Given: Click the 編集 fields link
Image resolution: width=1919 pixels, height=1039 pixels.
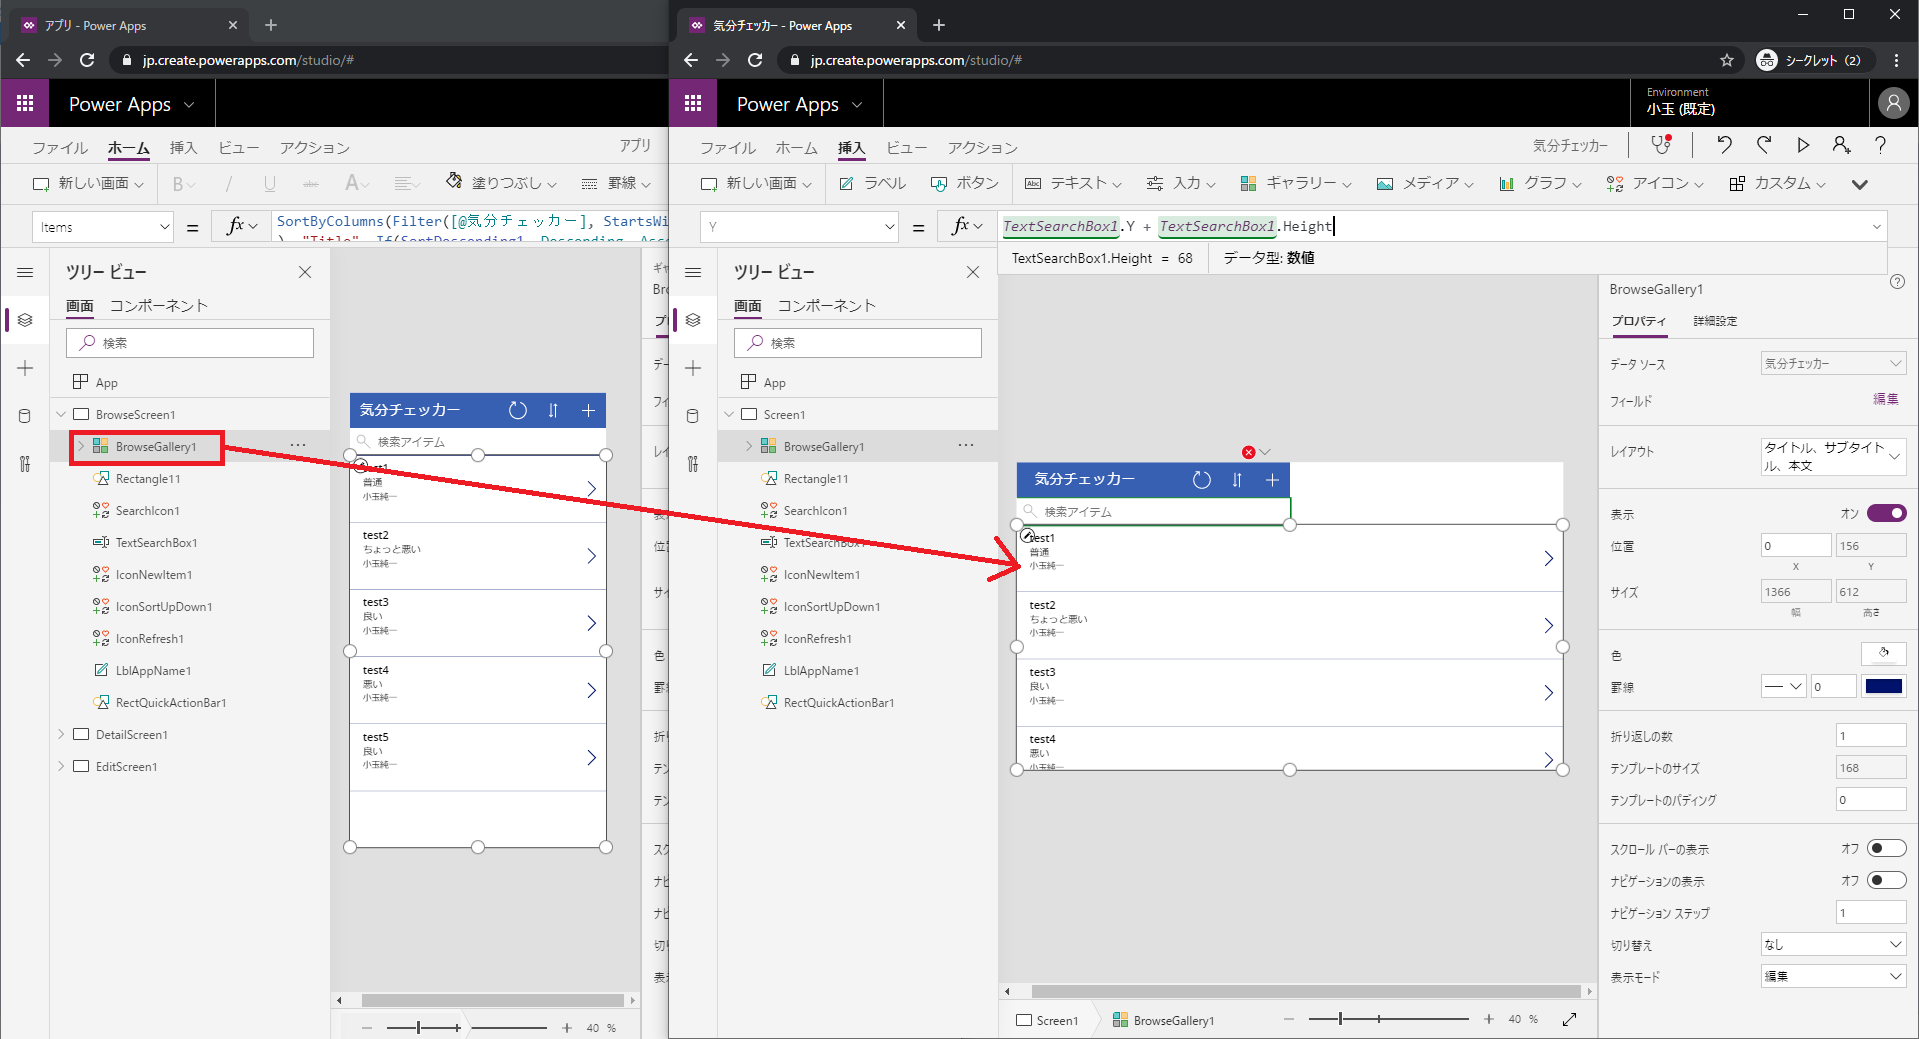Looking at the screenshot, I should (x=1885, y=399).
